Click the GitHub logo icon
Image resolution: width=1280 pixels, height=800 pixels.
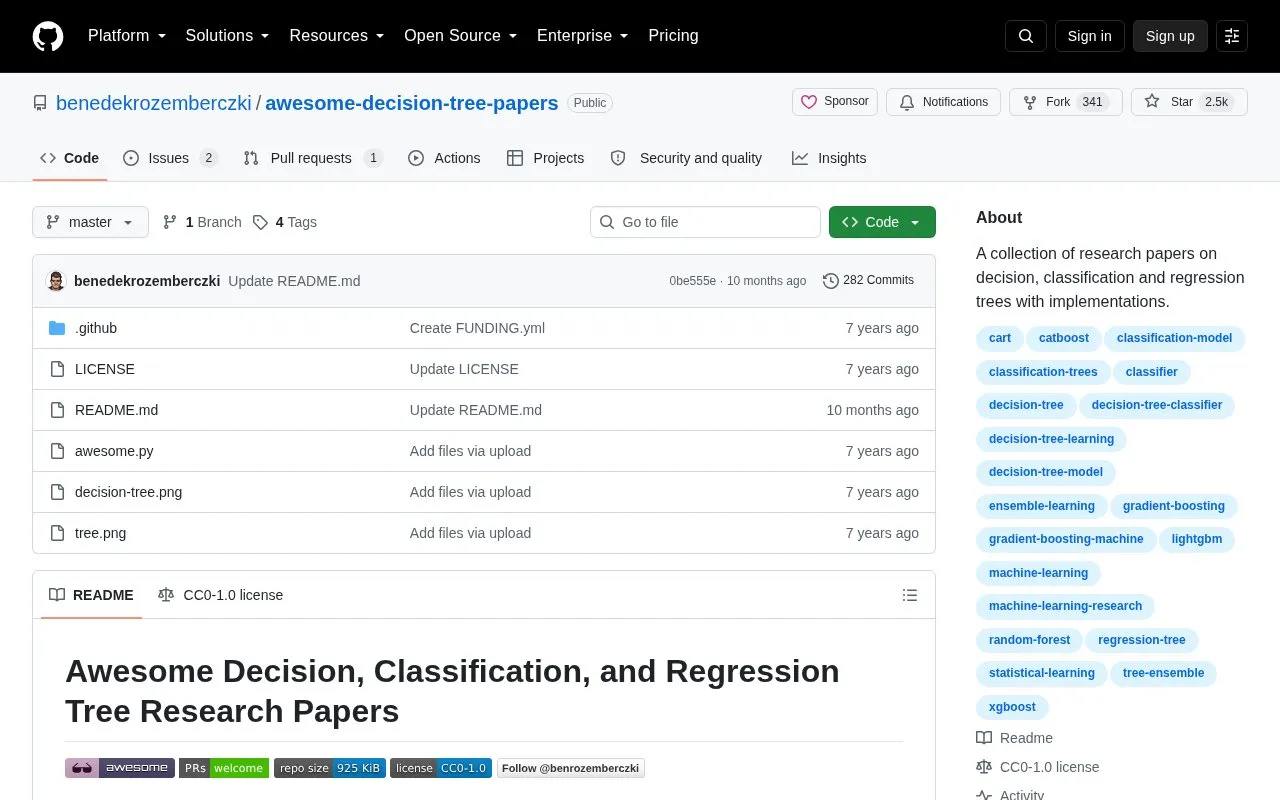[48, 36]
